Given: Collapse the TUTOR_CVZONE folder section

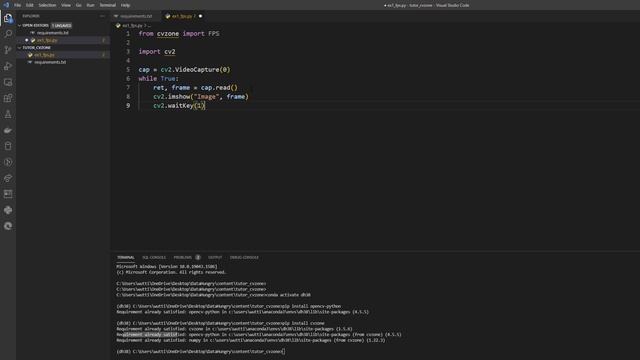Looking at the screenshot, I should pos(36,48).
